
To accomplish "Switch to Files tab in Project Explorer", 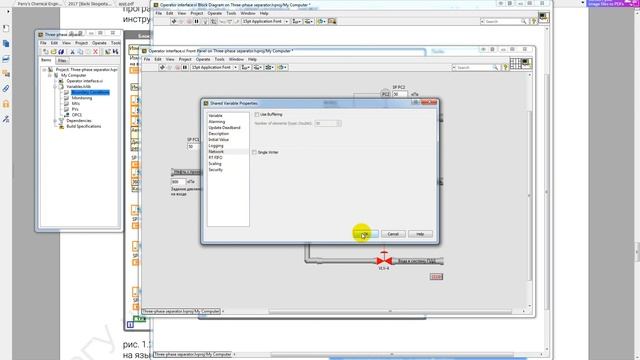I will click(x=62, y=60).
